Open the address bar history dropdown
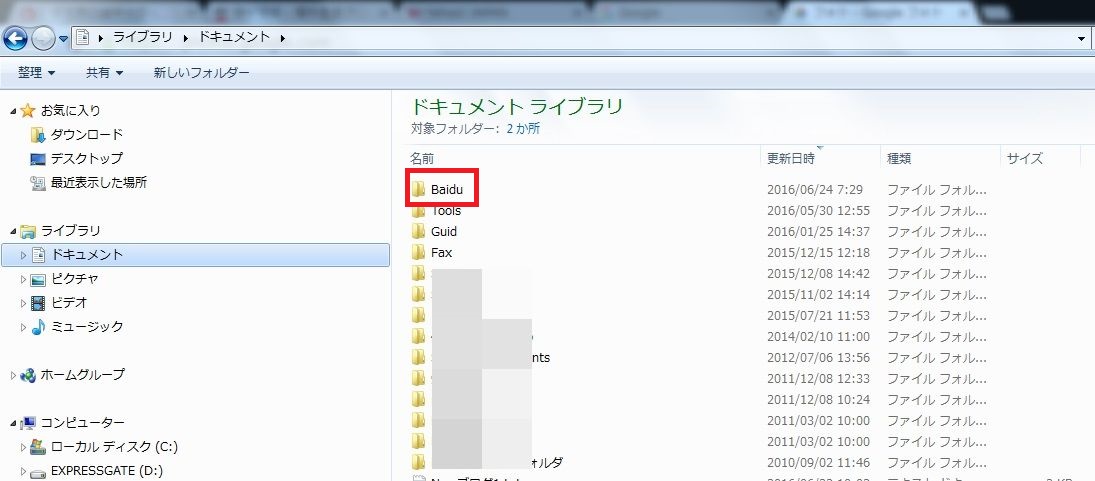 (x=1081, y=38)
